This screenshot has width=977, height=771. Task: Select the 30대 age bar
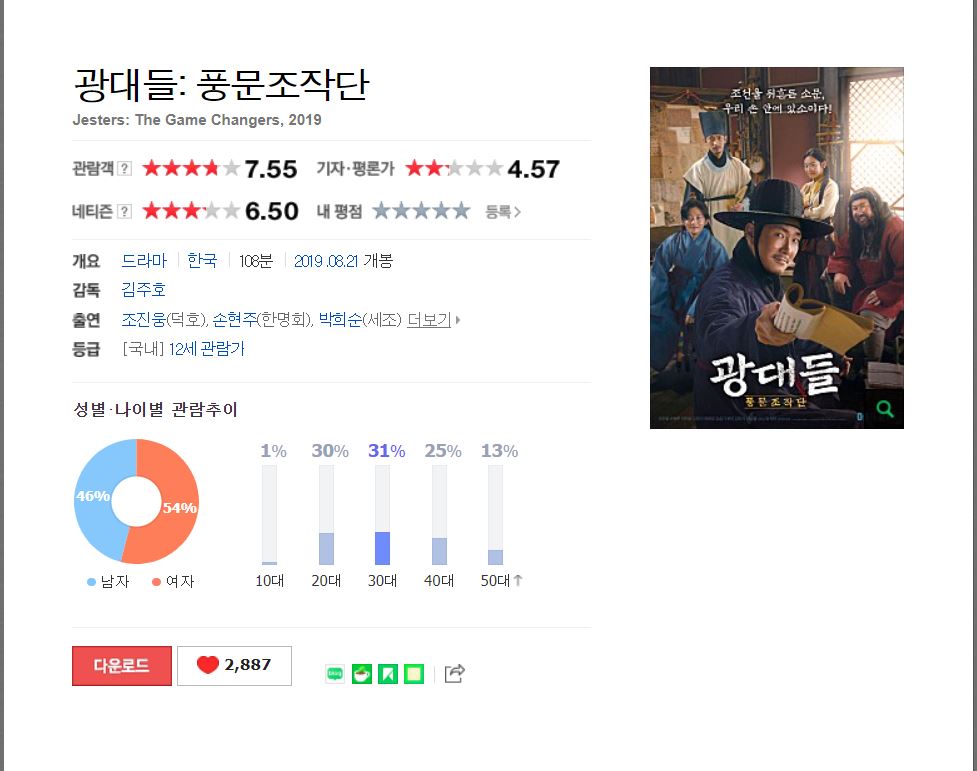pos(383,515)
